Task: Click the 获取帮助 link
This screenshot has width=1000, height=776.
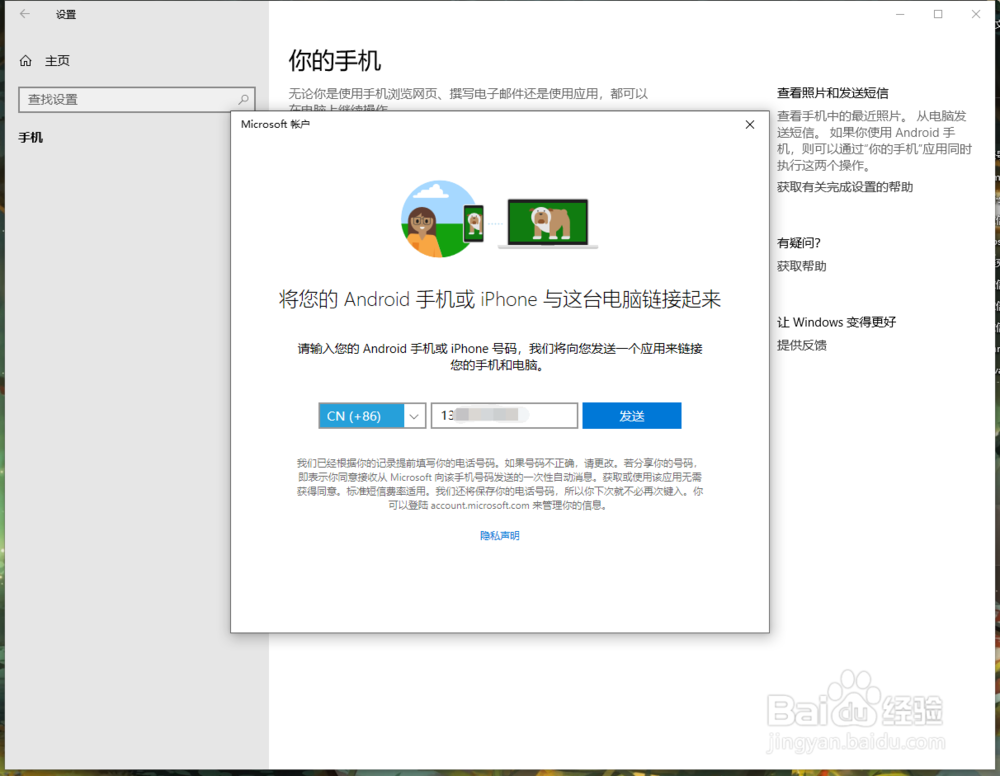Action: (801, 266)
